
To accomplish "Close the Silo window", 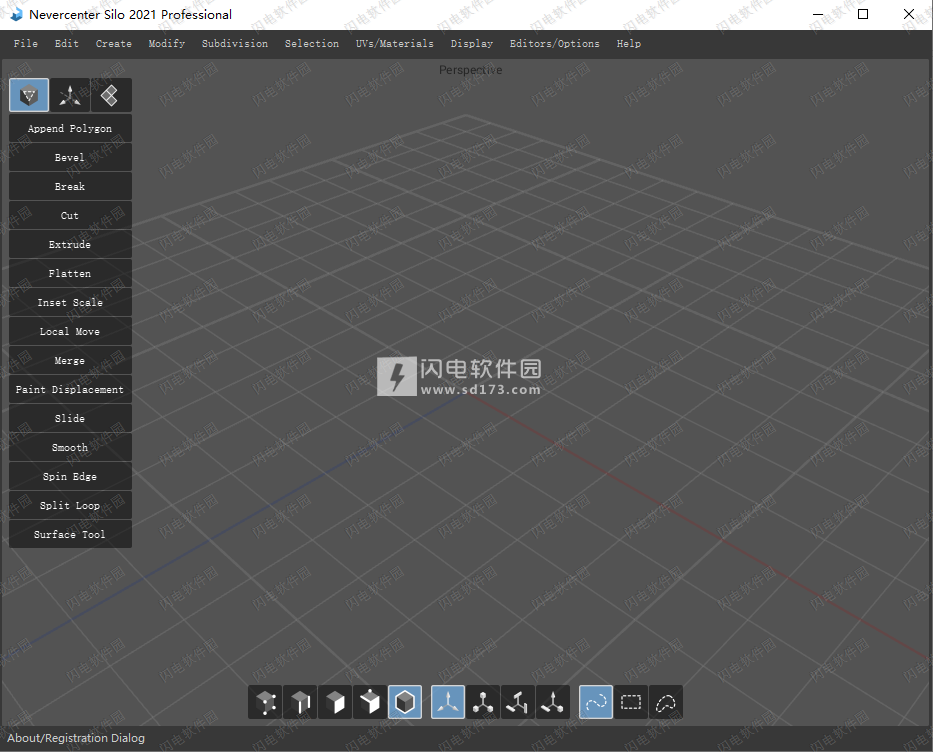I will tap(909, 14).
